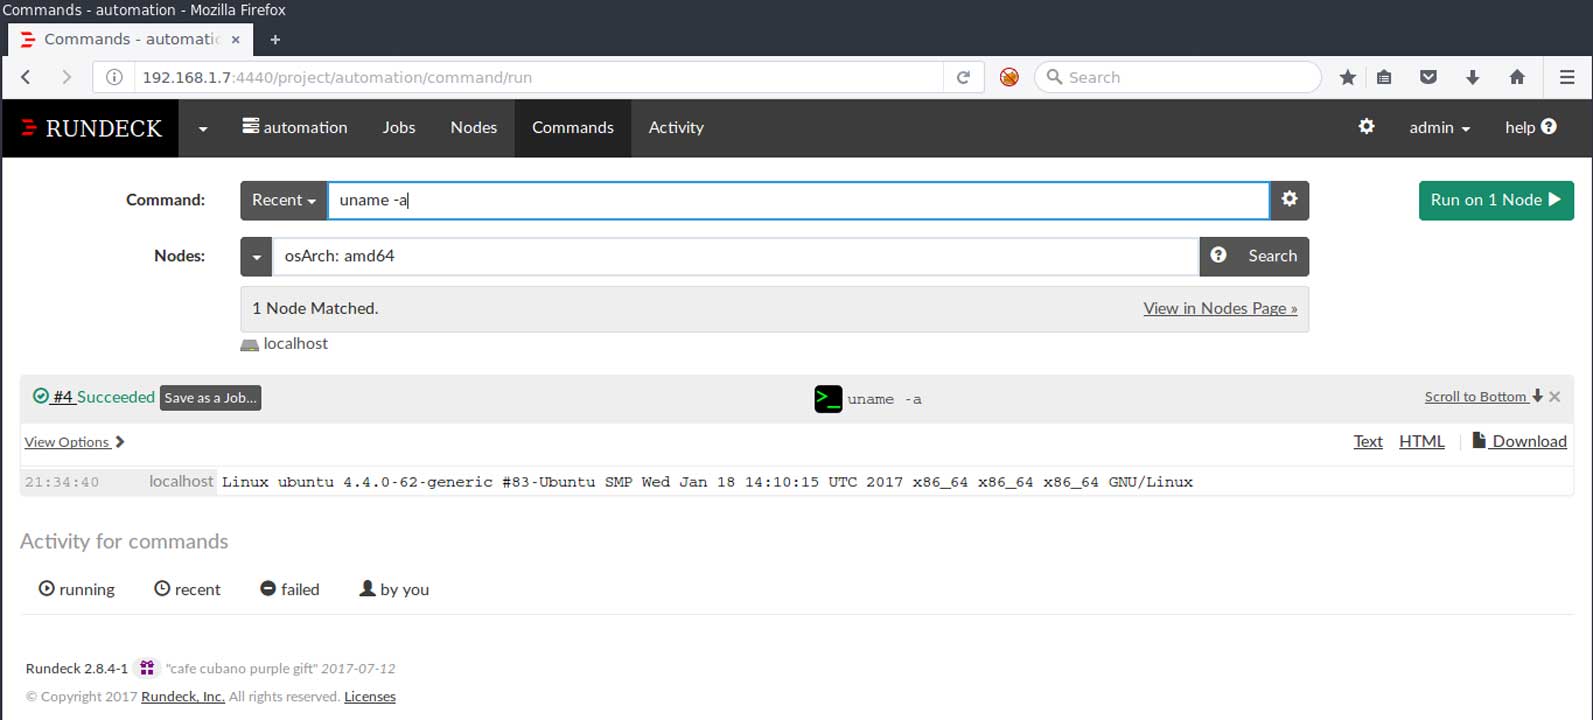The height and width of the screenshot is (720, 1593).
Task: Bookmark this page with the star icon
Action: (x=1348, y=77)
